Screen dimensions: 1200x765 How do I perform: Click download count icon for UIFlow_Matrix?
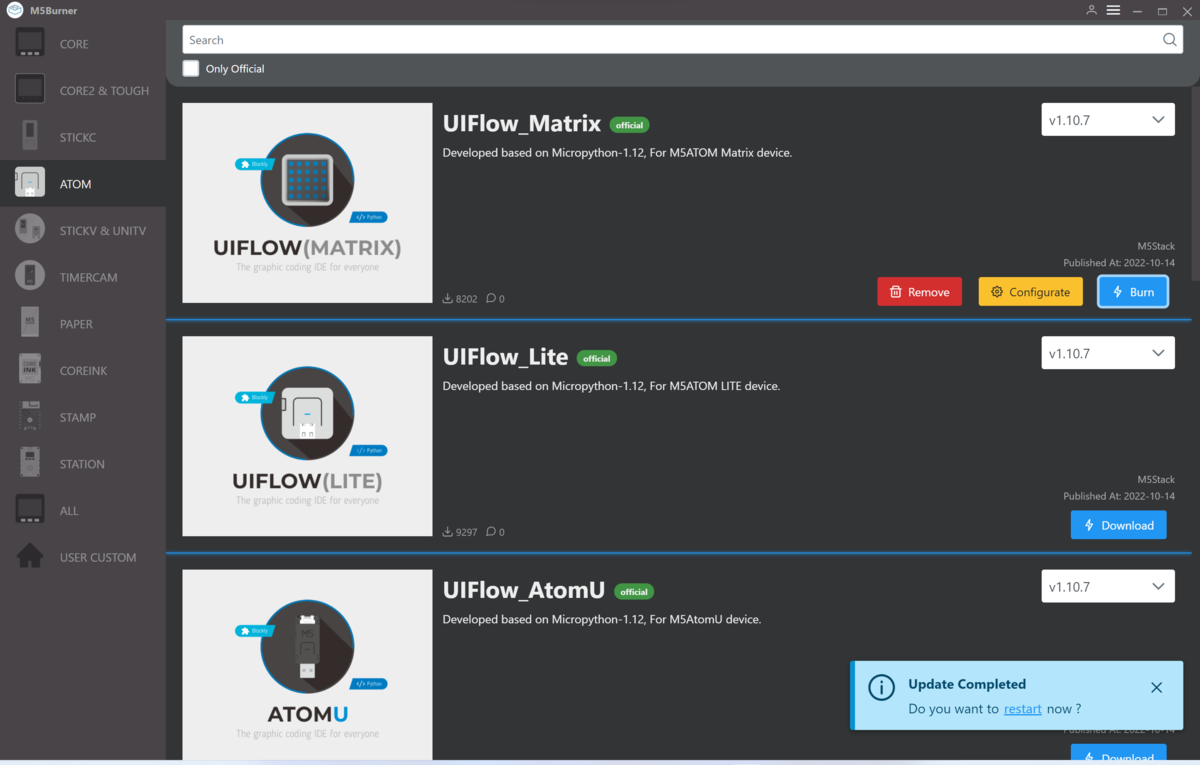pos(448,298)
